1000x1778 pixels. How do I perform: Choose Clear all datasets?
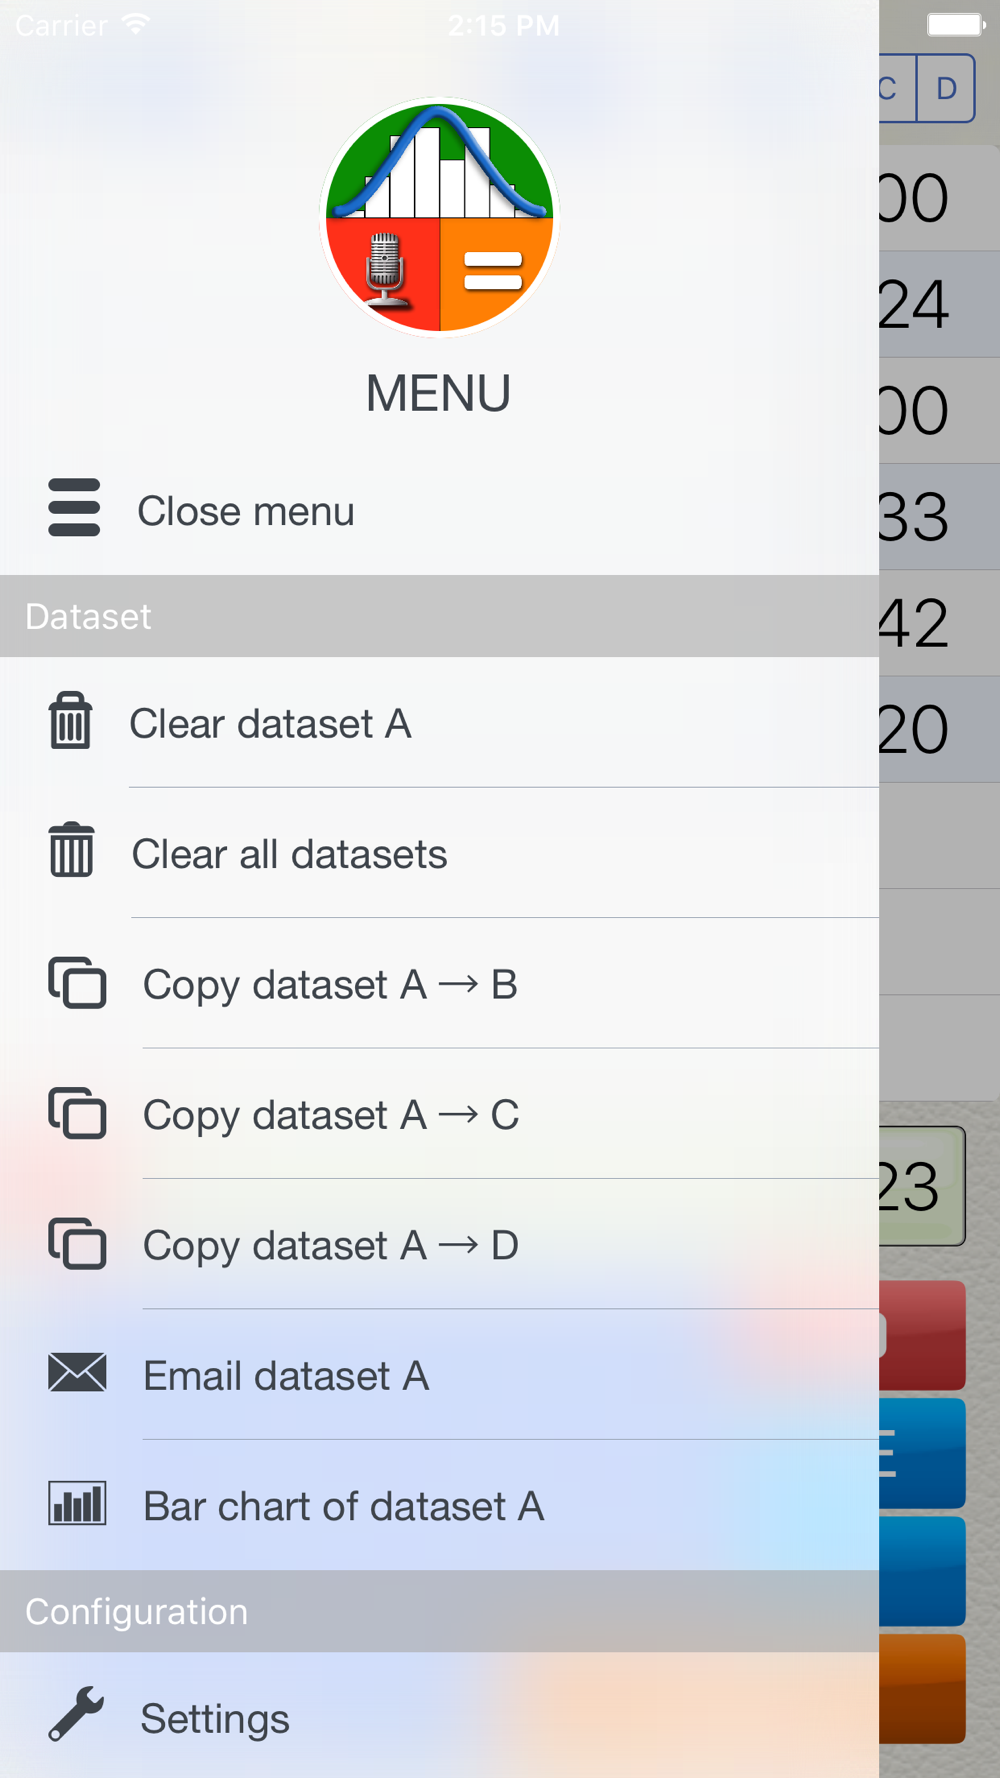pos(439,853)
